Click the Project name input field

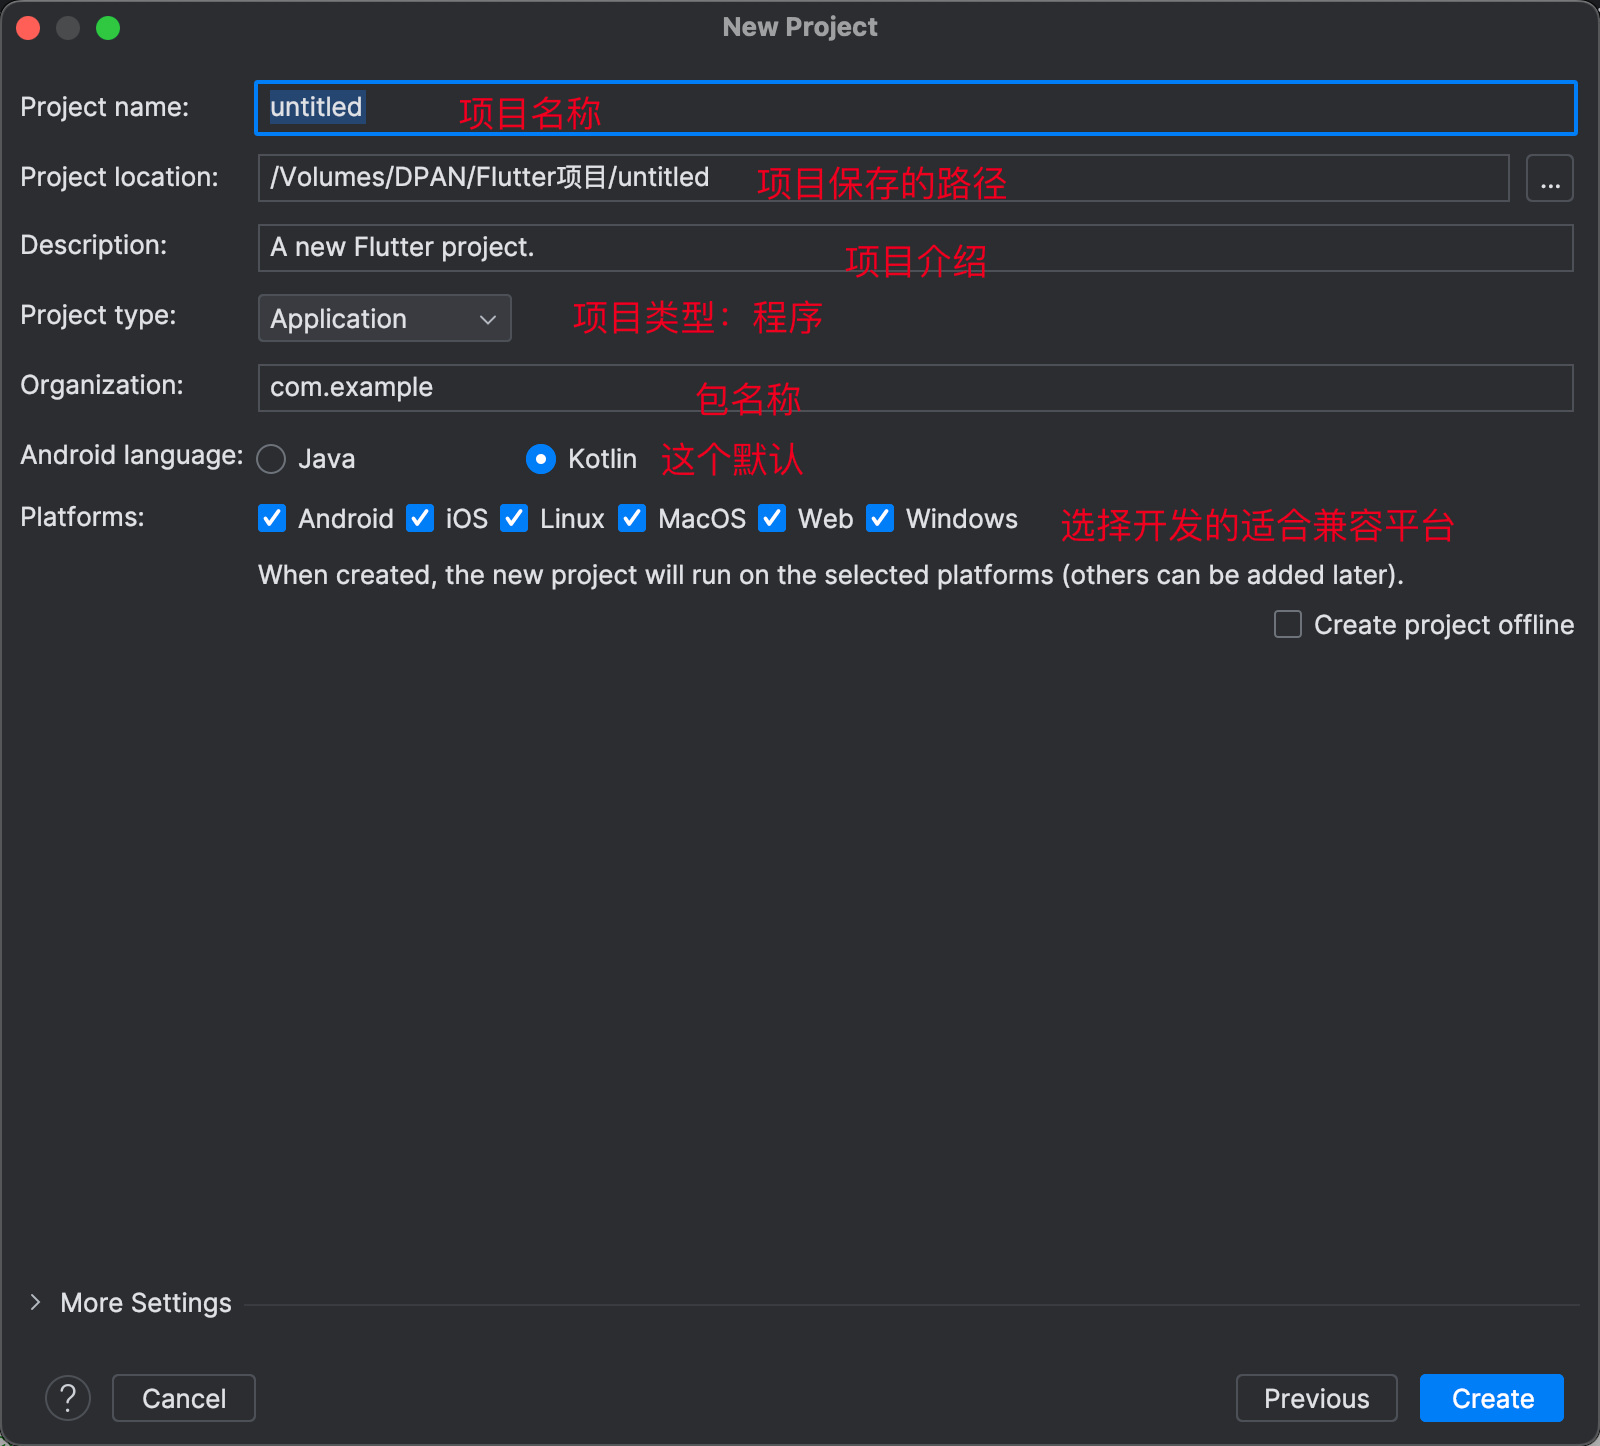point(915,108)
